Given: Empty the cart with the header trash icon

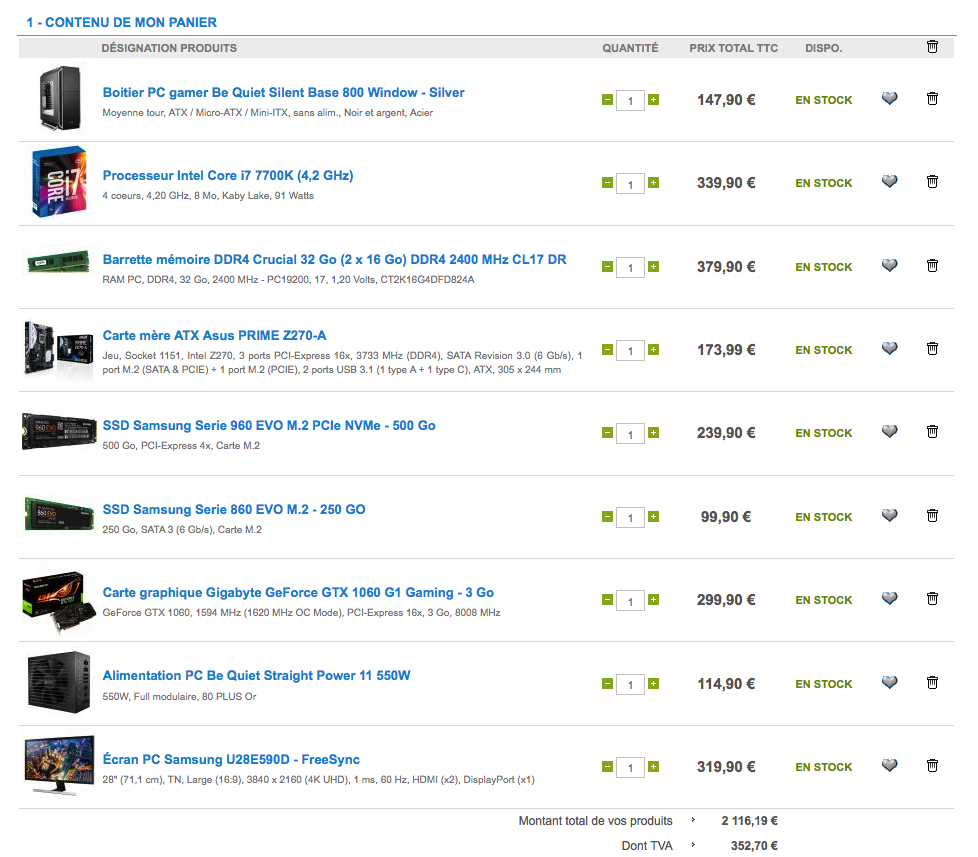Looking at the screenshot, I should pos(932,47).
